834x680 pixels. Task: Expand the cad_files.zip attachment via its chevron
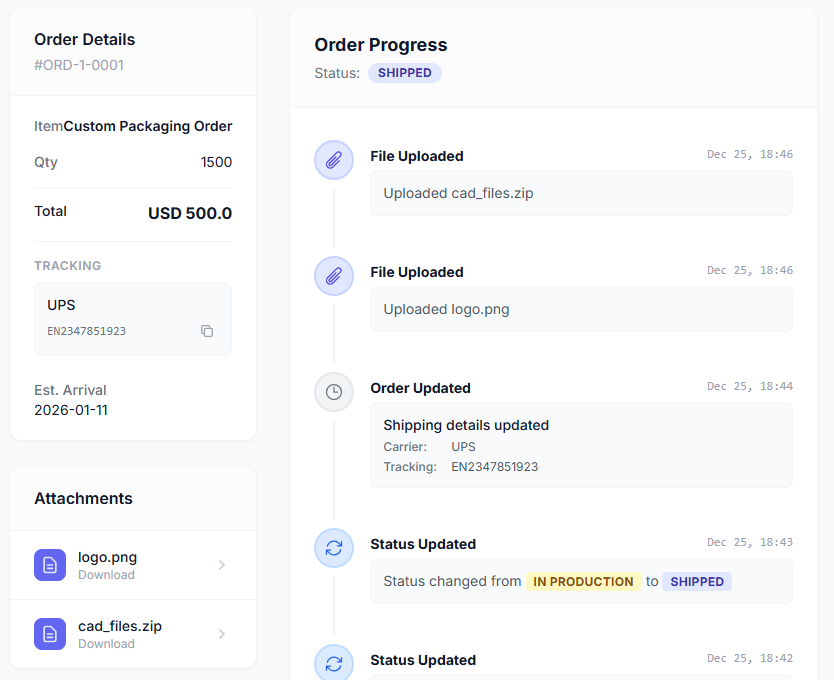[x=221, y=634]
